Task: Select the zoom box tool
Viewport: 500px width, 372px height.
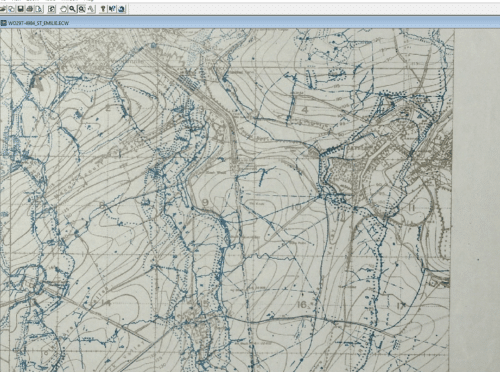Action: (x=82, y=9)
